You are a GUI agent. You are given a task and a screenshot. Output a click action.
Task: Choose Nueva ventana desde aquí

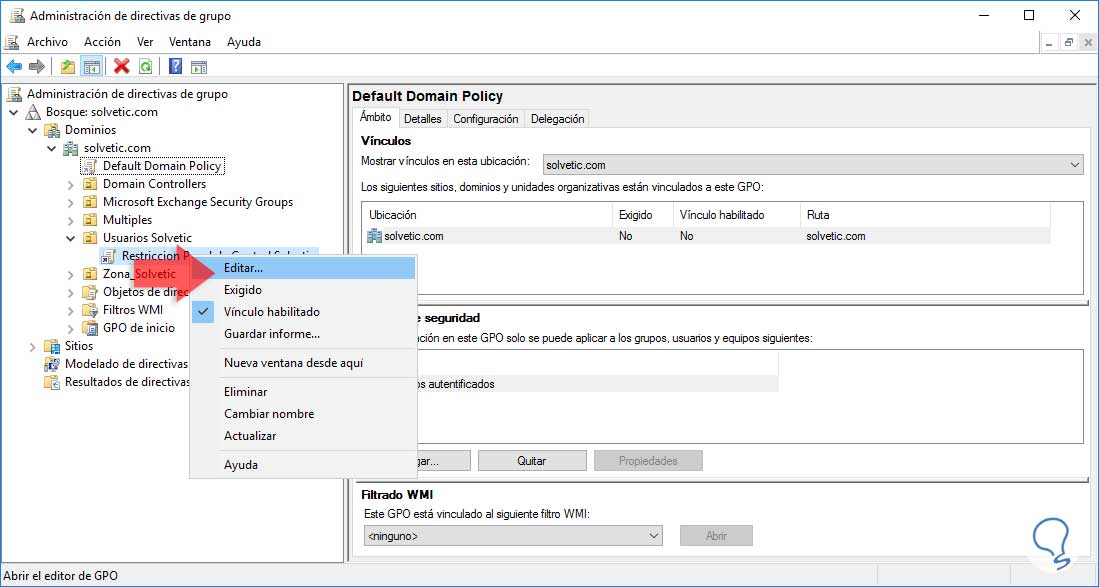pyautogui.click(x=303, y=363)
